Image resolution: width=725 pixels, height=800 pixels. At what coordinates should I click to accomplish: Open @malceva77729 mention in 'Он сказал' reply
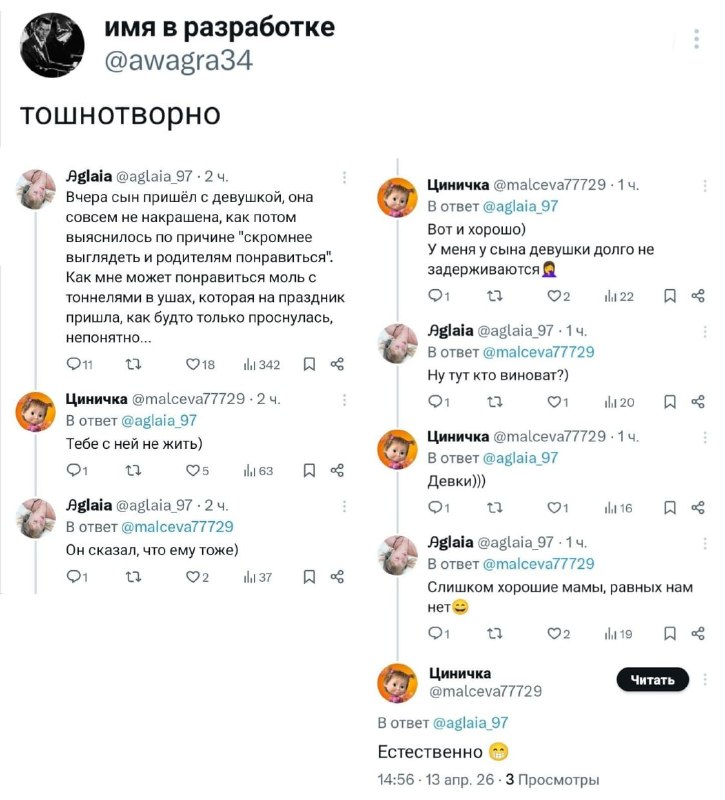177,527
